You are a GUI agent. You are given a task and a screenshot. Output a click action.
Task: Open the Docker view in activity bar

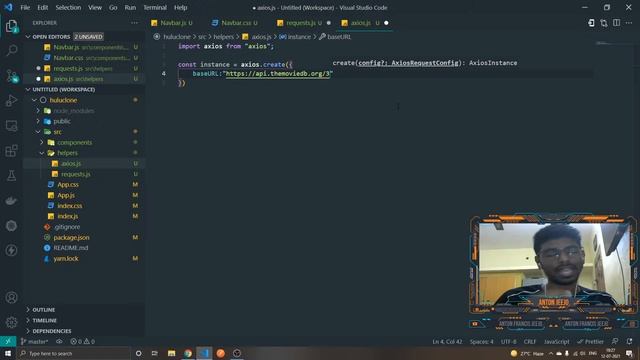click(11, 201)
